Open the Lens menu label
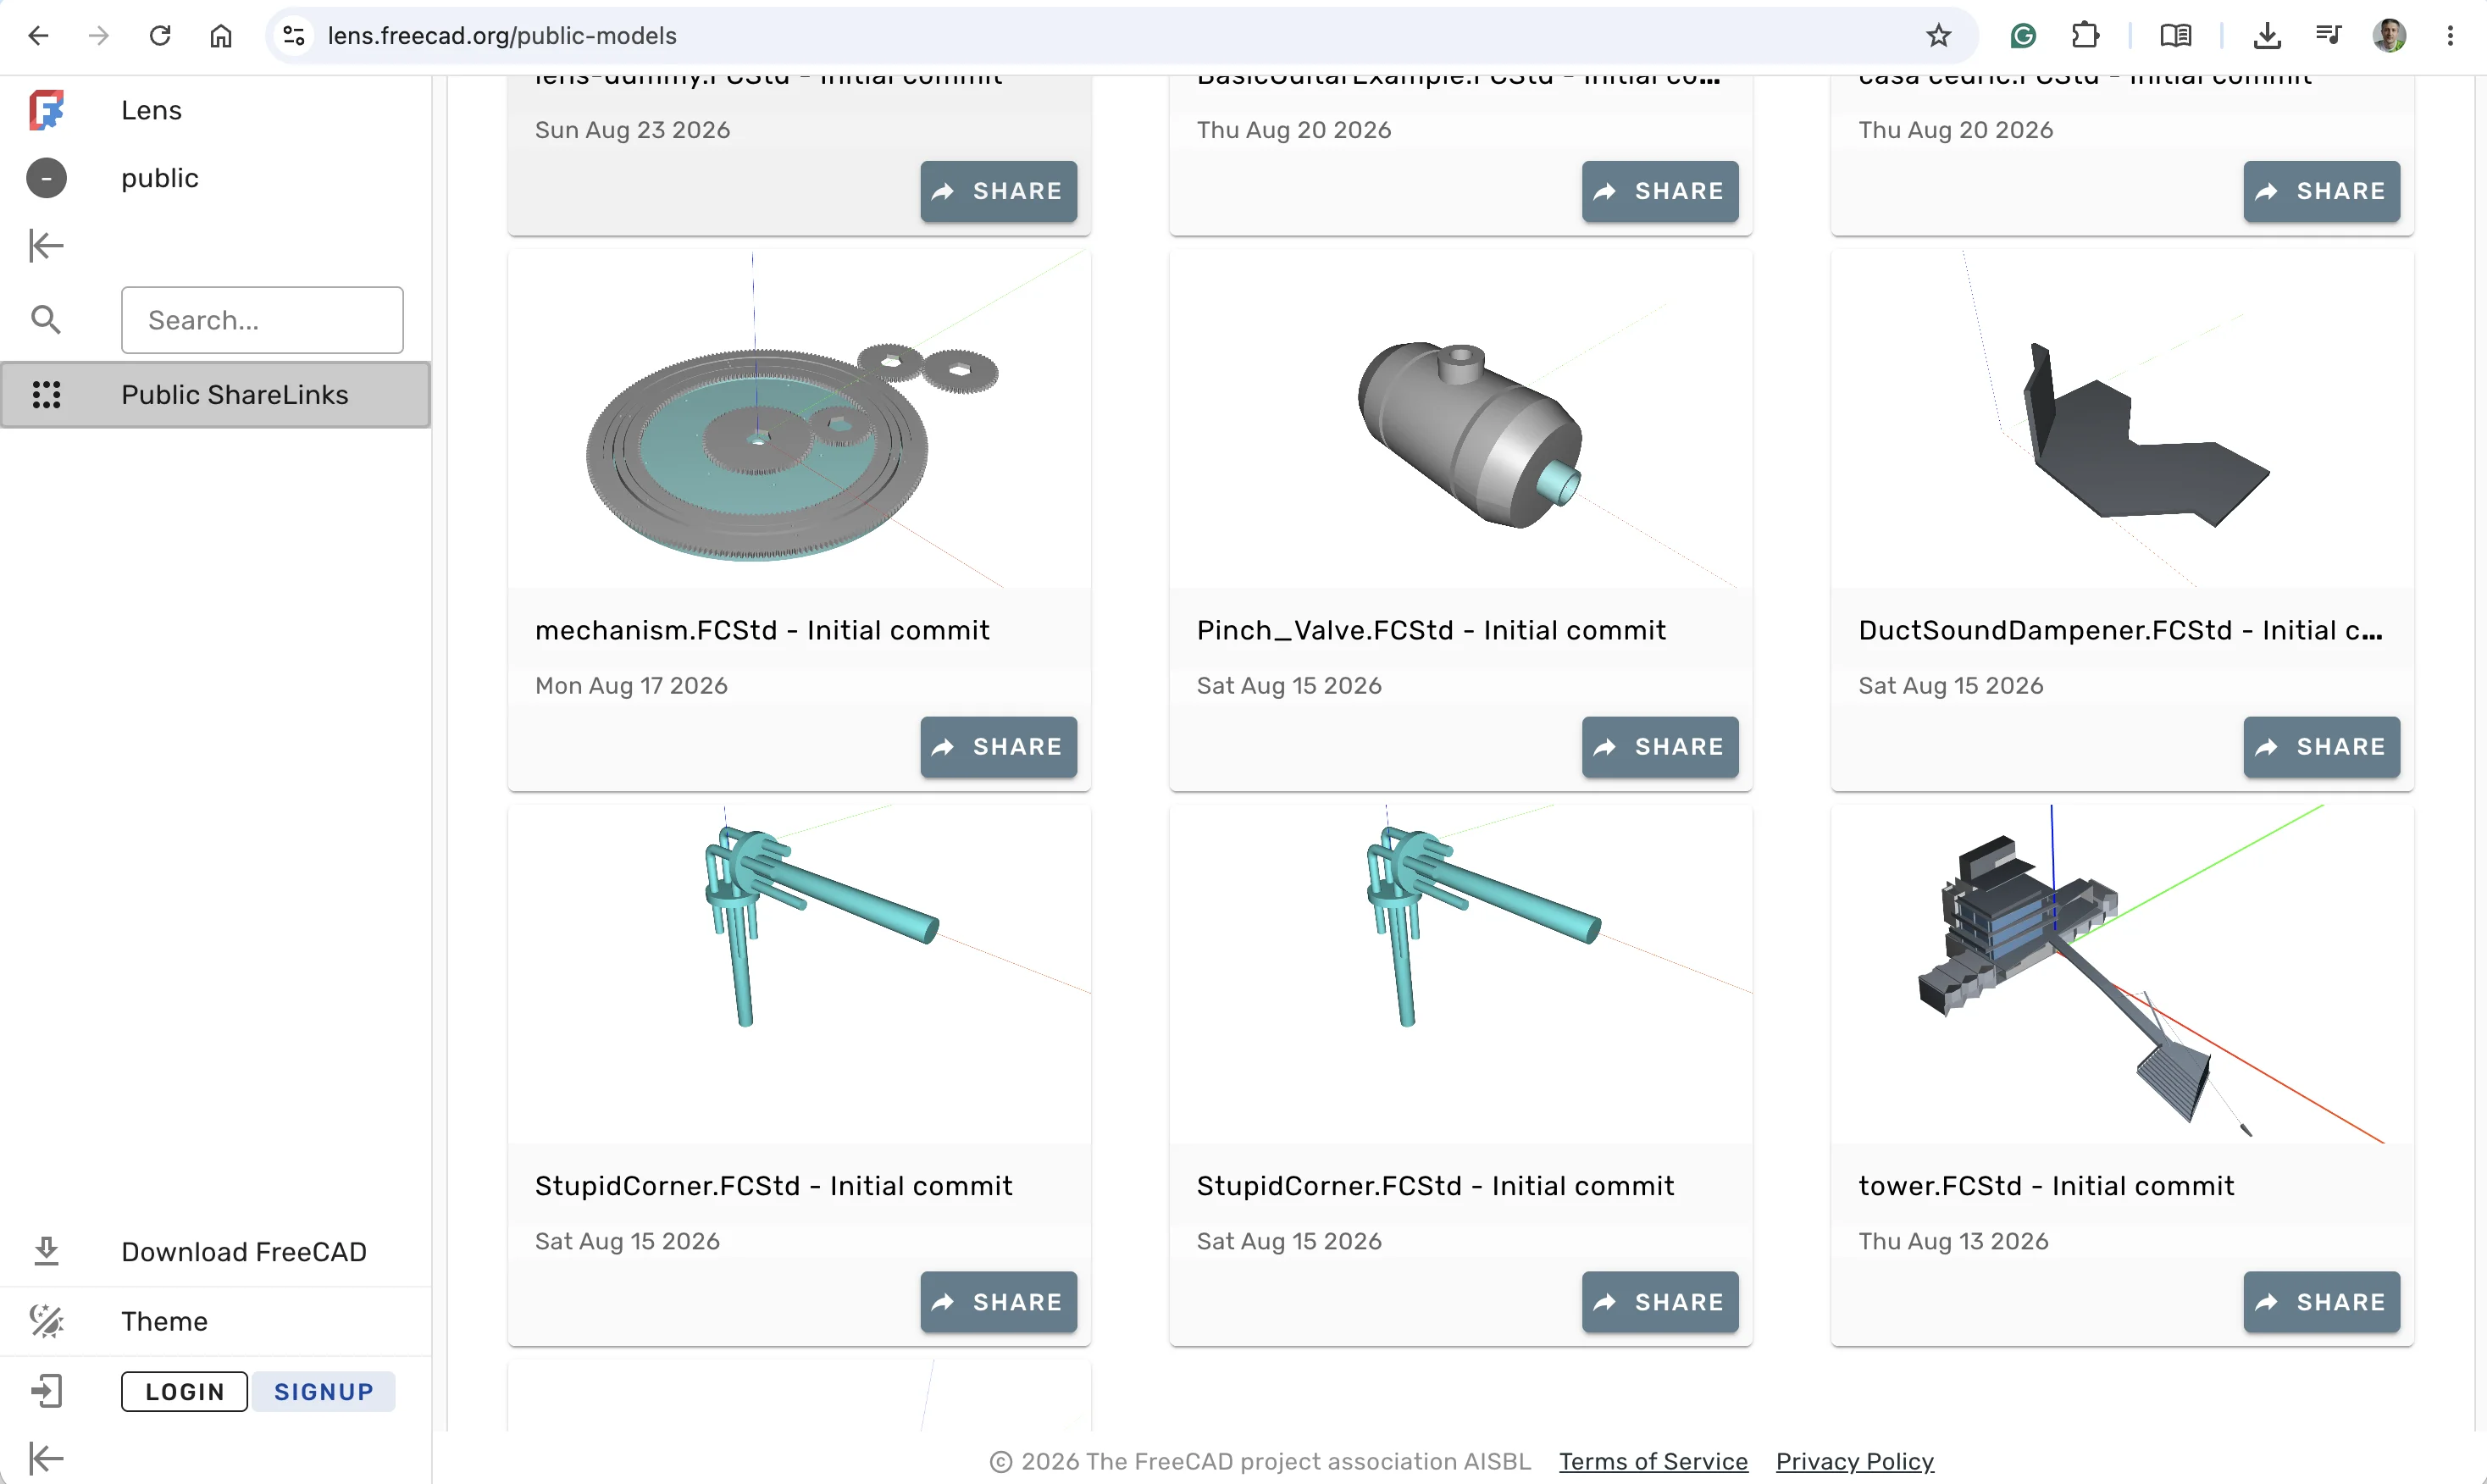Screen dimensions: 2487x1484 151,110
